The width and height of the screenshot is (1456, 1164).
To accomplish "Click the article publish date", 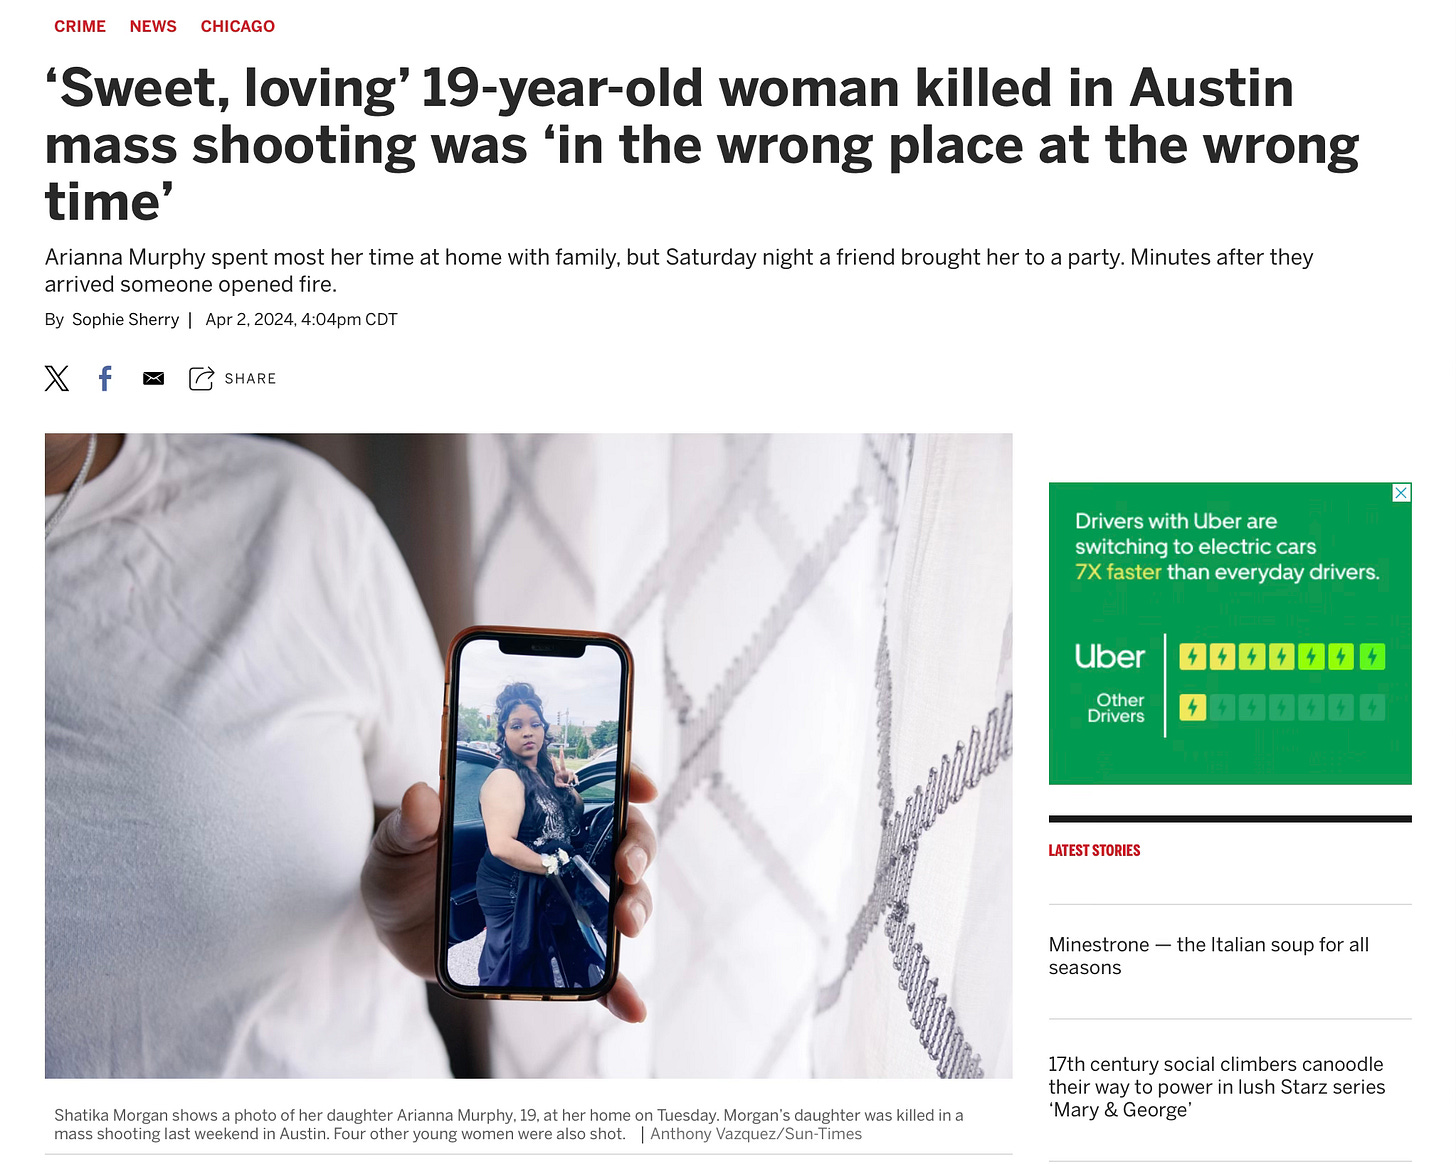I will click(301, 320).
